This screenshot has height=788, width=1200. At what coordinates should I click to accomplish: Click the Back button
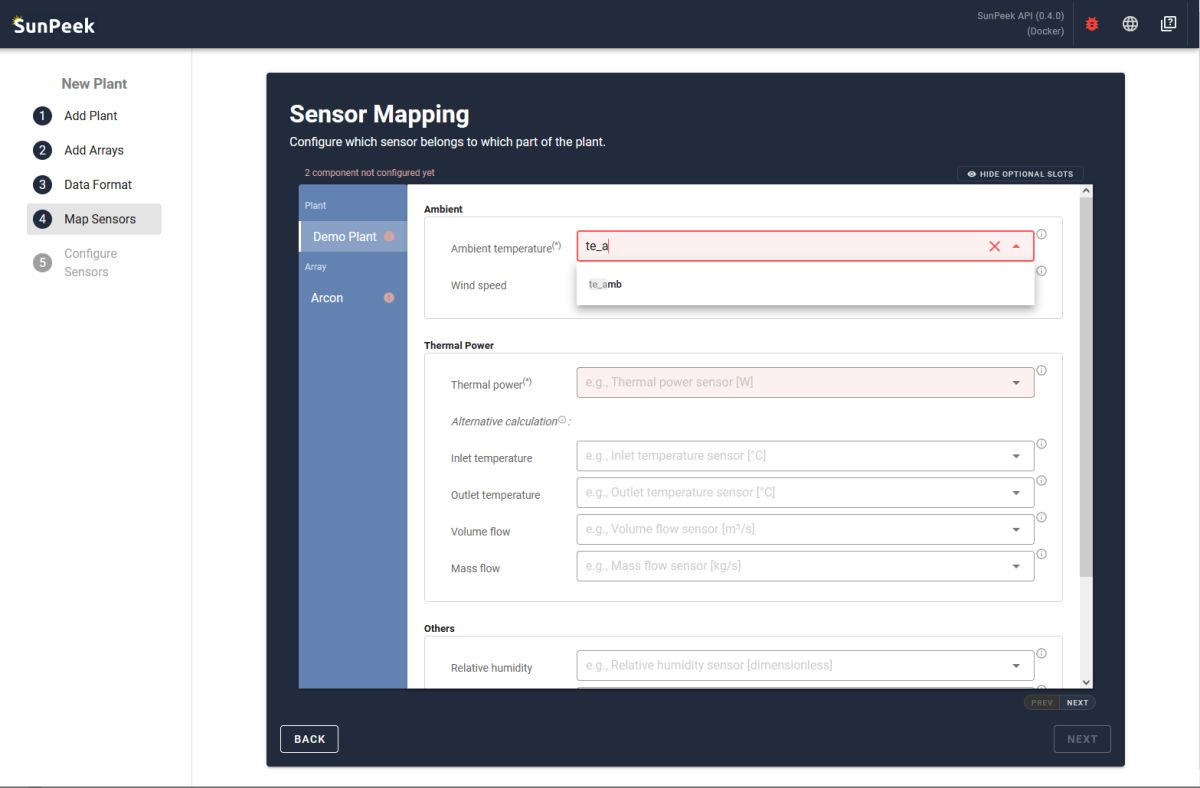309,739
